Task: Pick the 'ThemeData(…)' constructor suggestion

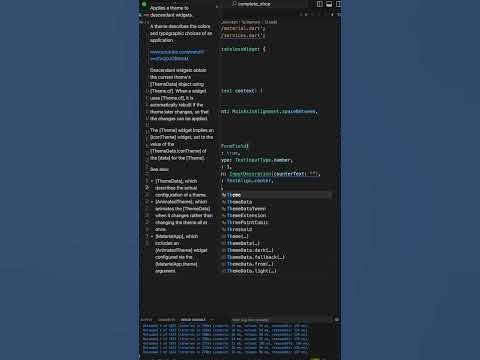Action: click(x=277, y=243)
